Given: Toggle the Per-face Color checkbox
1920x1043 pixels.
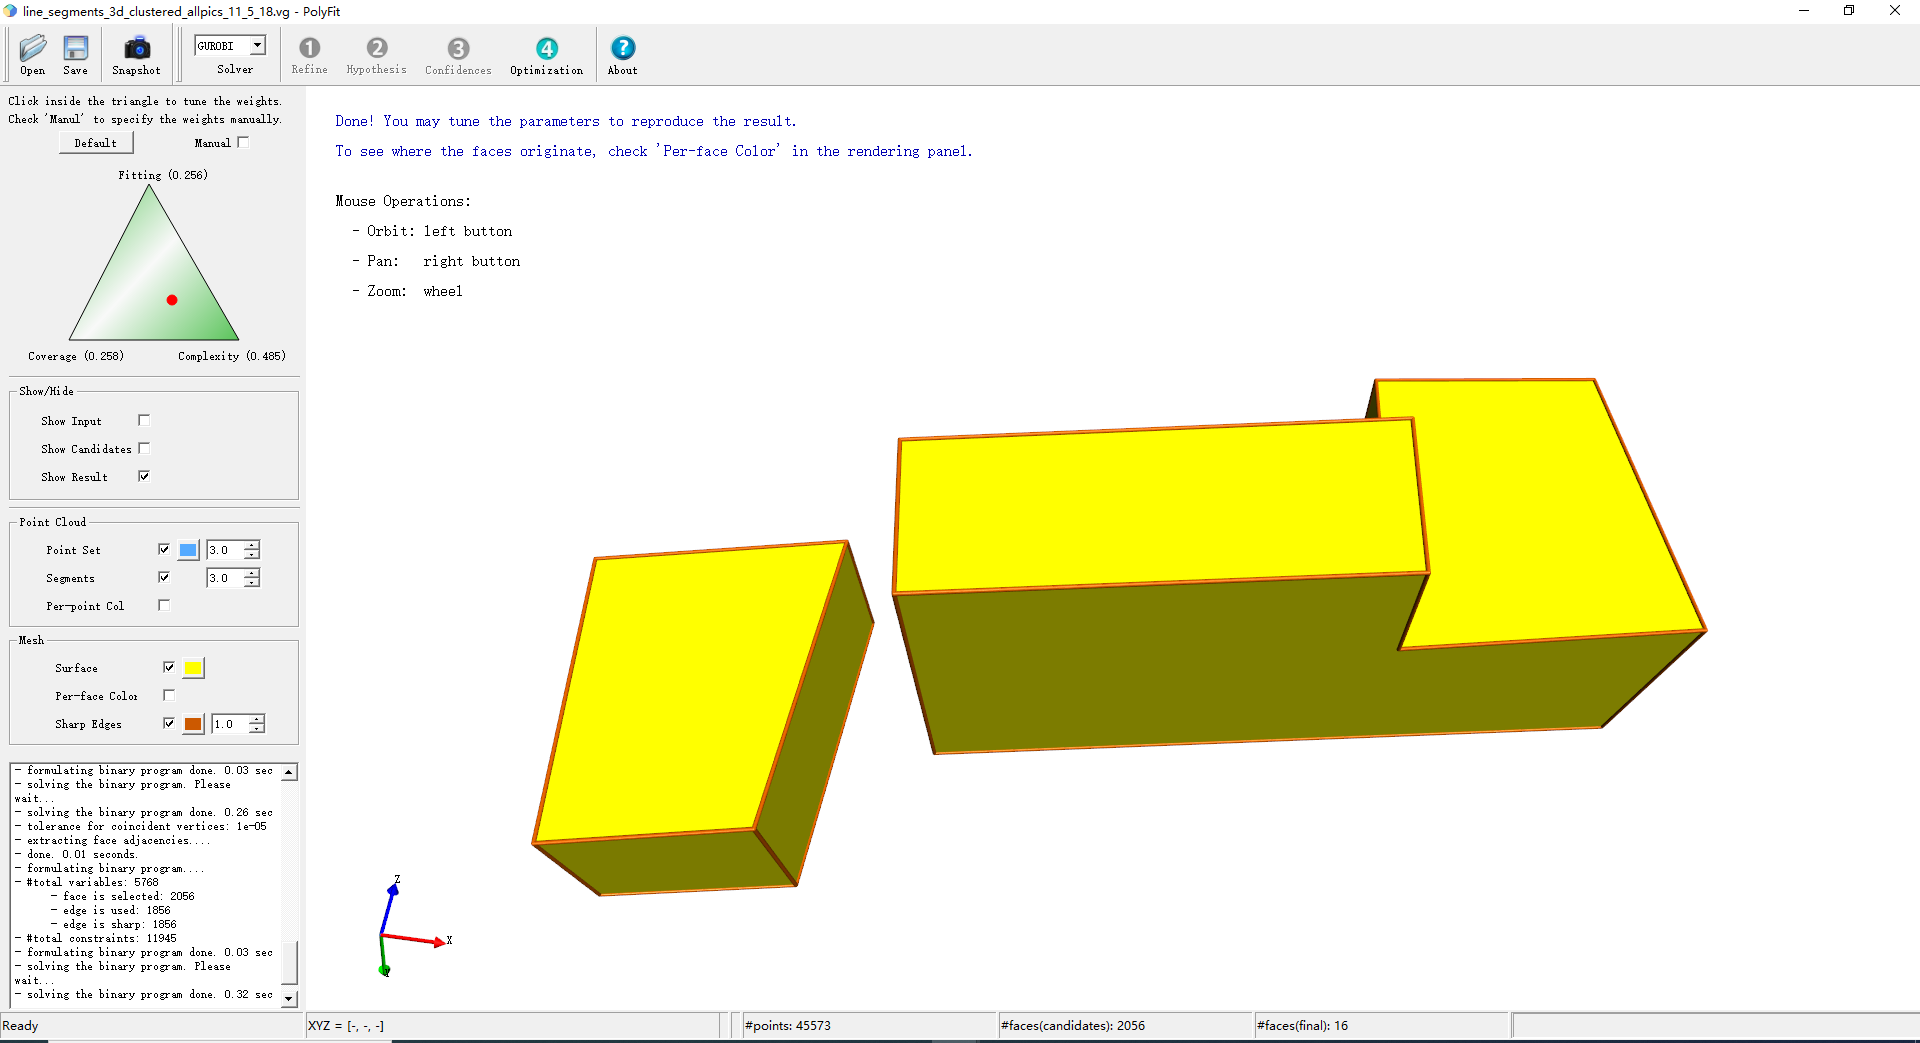Looking at the screenshot, I should 169,695.
